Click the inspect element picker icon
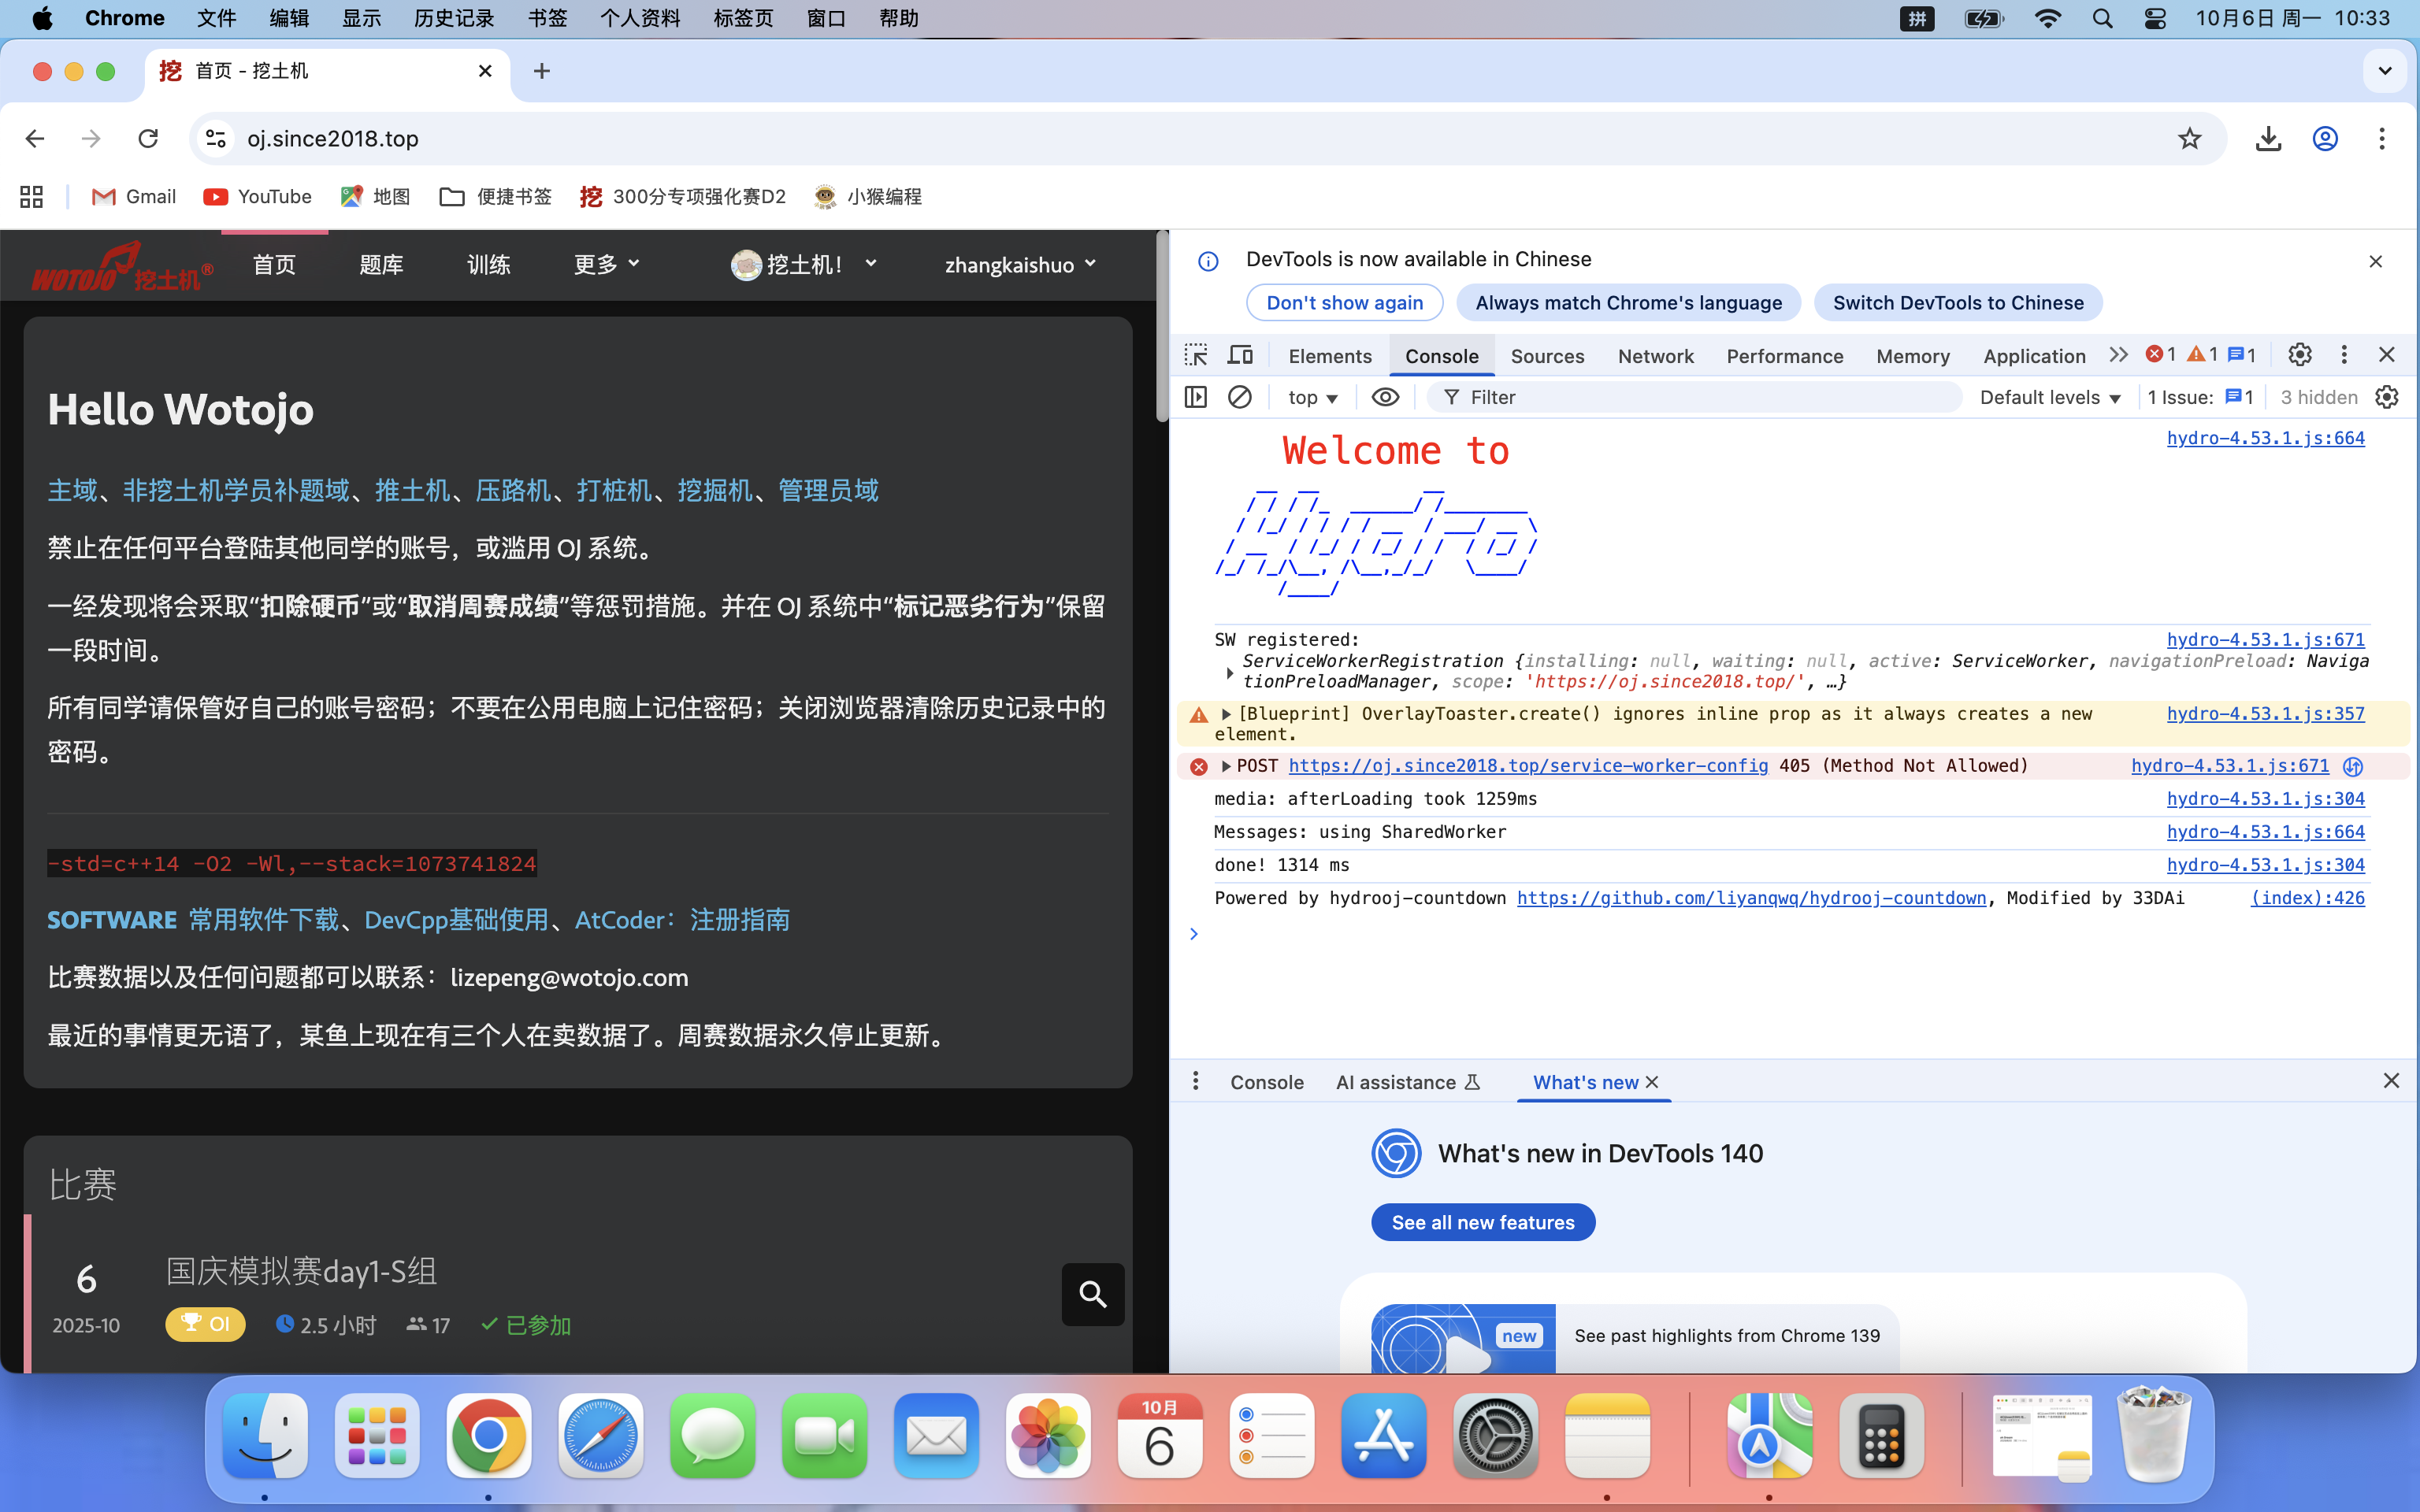The width and height of the screenshot is (2420, 1512). point(1196,355)
